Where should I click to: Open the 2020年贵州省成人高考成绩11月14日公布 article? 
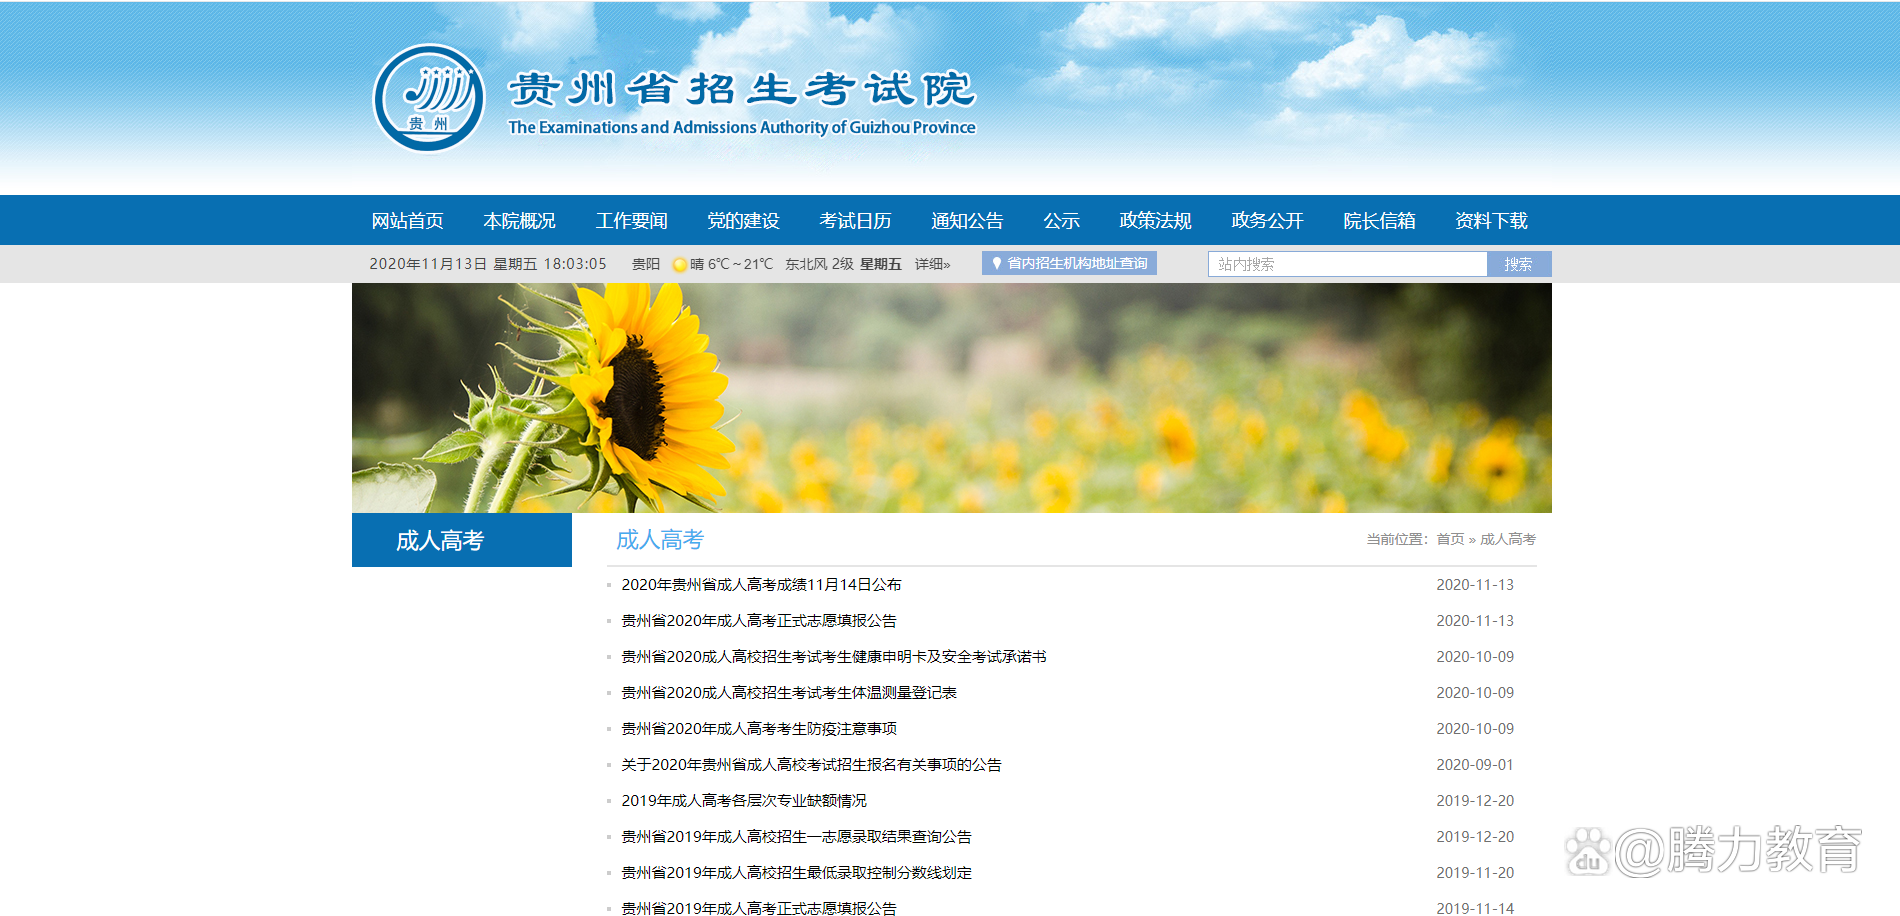[760, 584]
